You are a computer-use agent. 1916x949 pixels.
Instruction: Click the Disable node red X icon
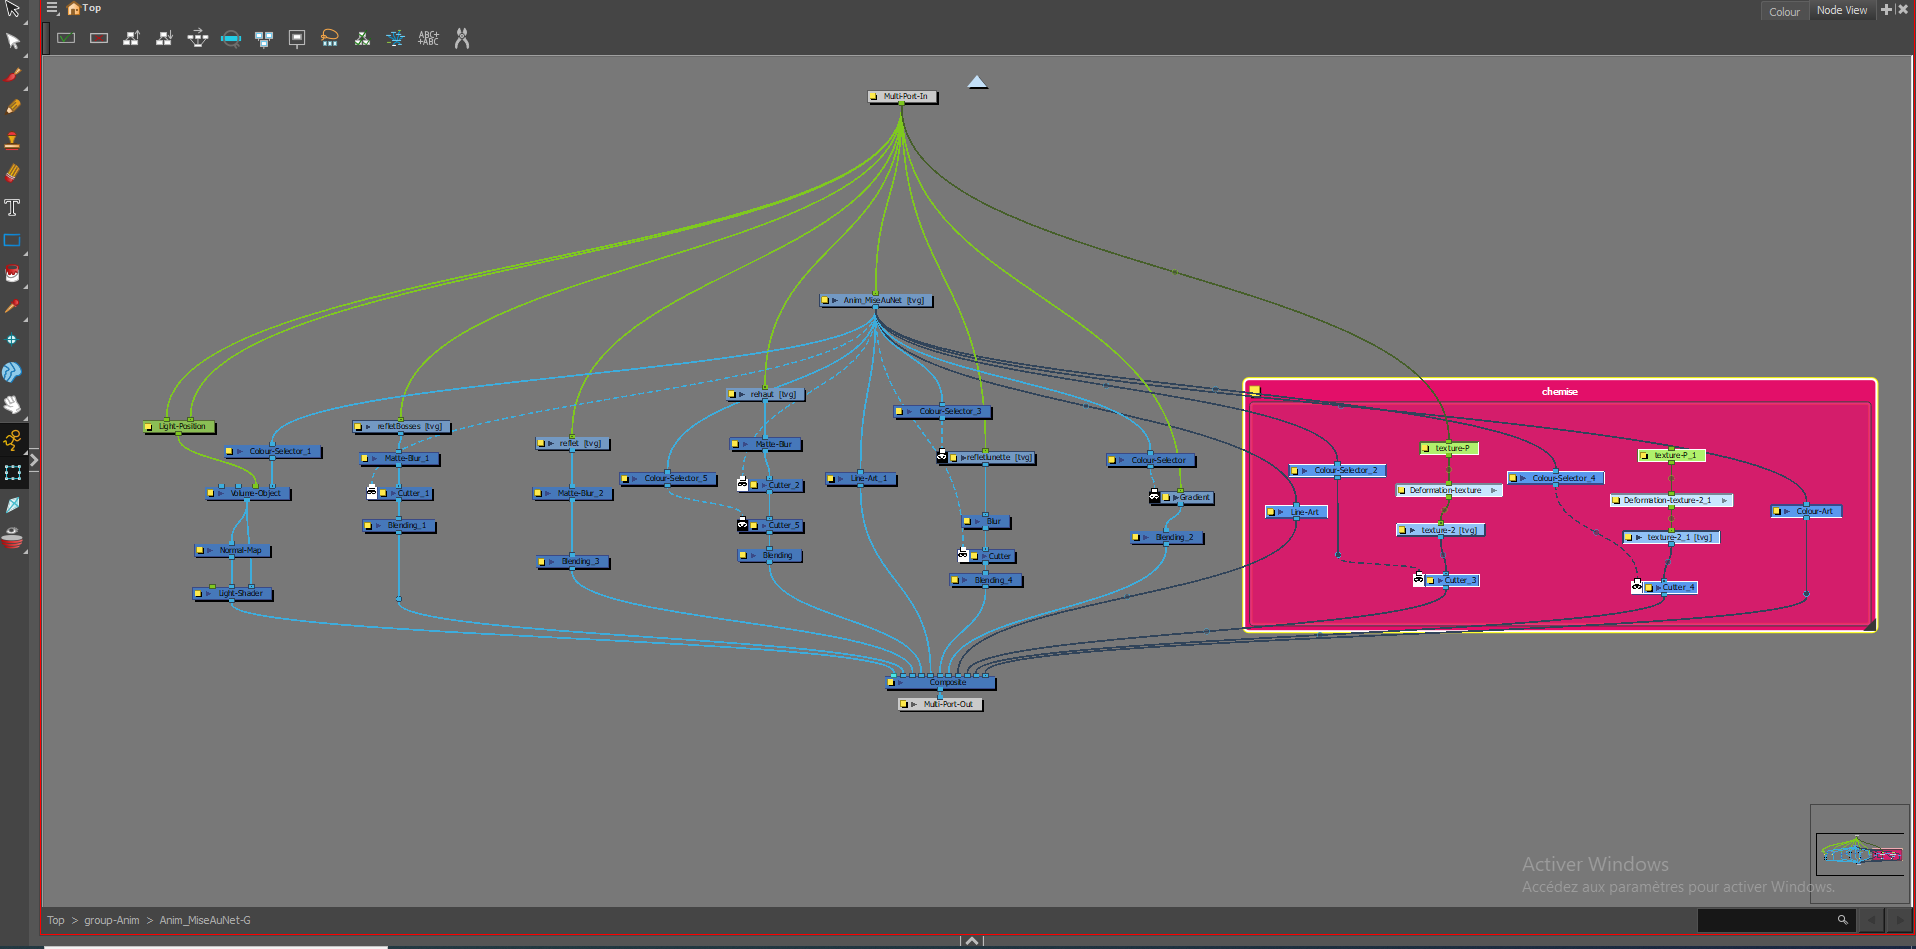[x=99, y=38]
